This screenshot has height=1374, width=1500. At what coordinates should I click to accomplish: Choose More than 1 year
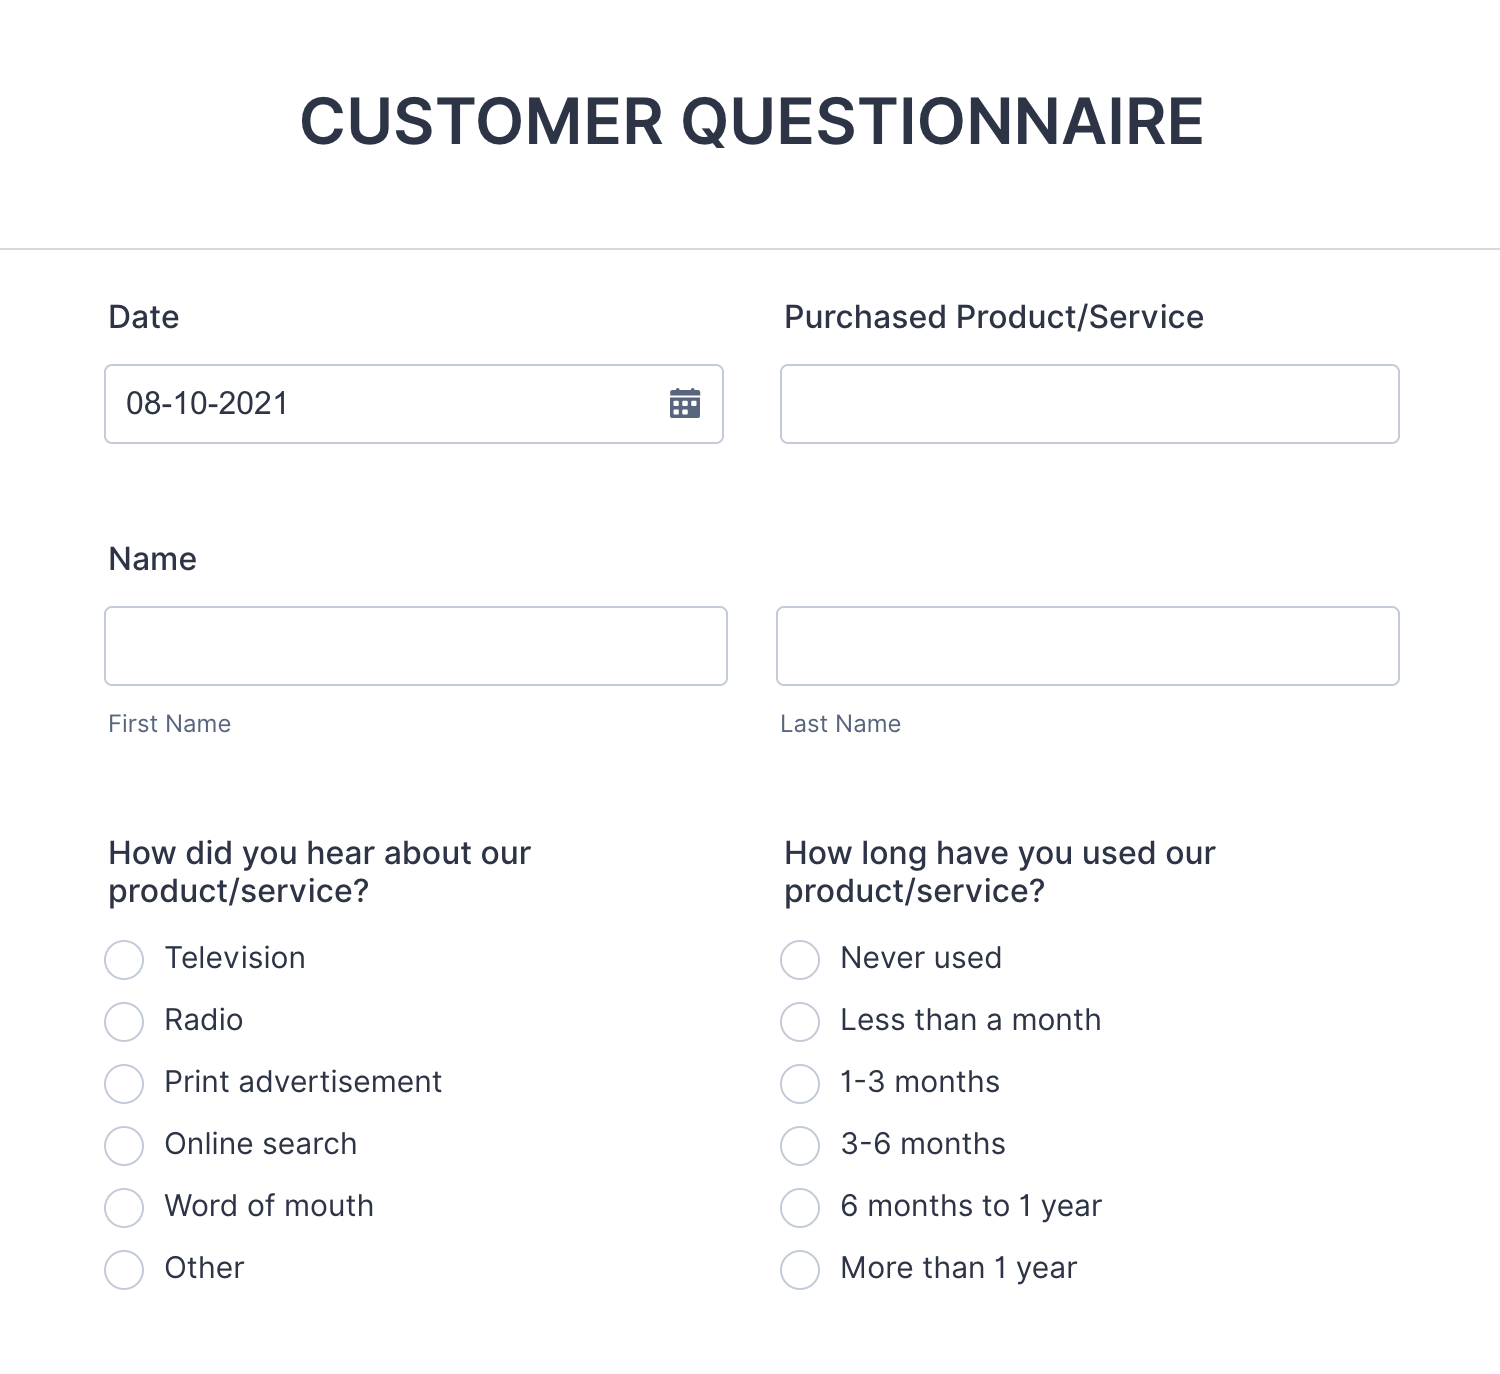click(800, 1270)
